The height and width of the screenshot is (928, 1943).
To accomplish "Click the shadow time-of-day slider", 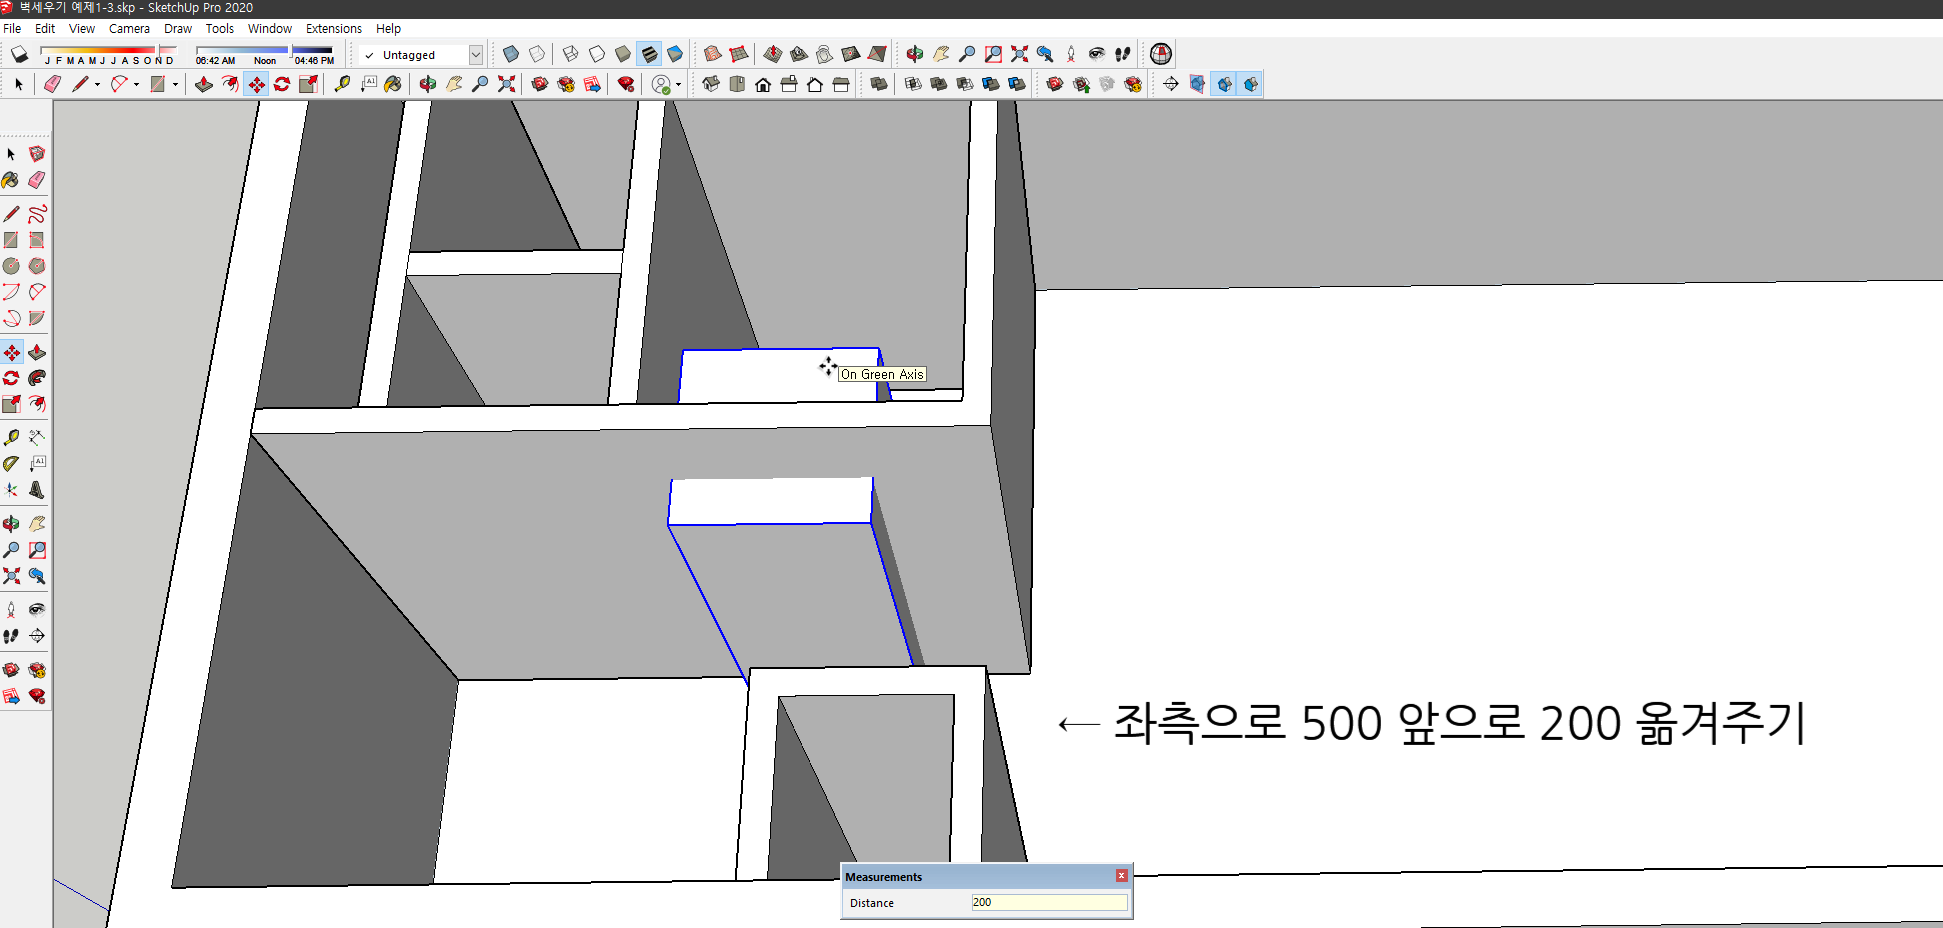I will click(264, 49).
